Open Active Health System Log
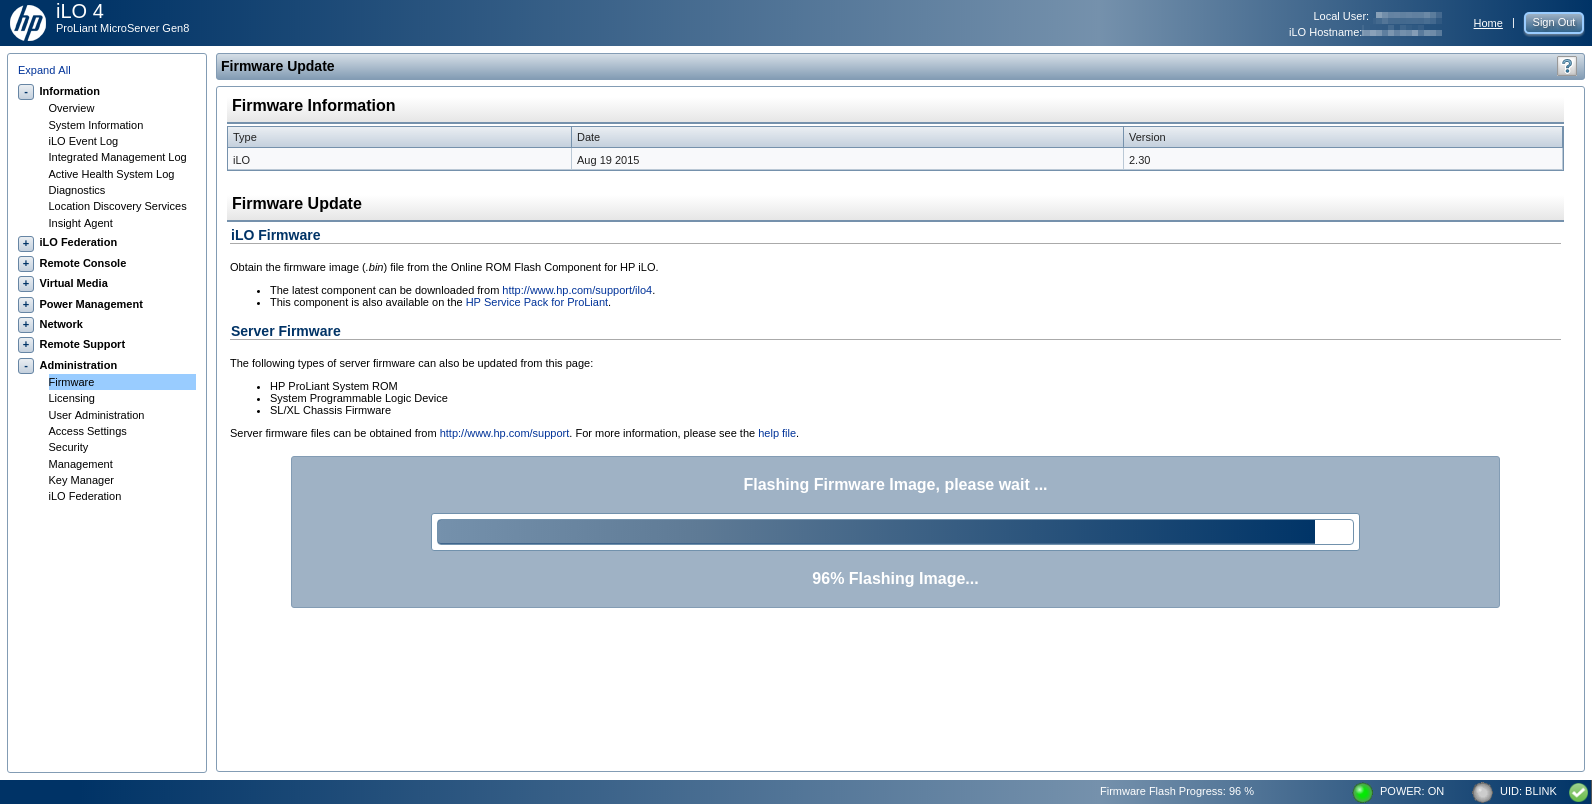Image resolution: width=1592 pixels, height=804 pixels. [x=111, y=174]
